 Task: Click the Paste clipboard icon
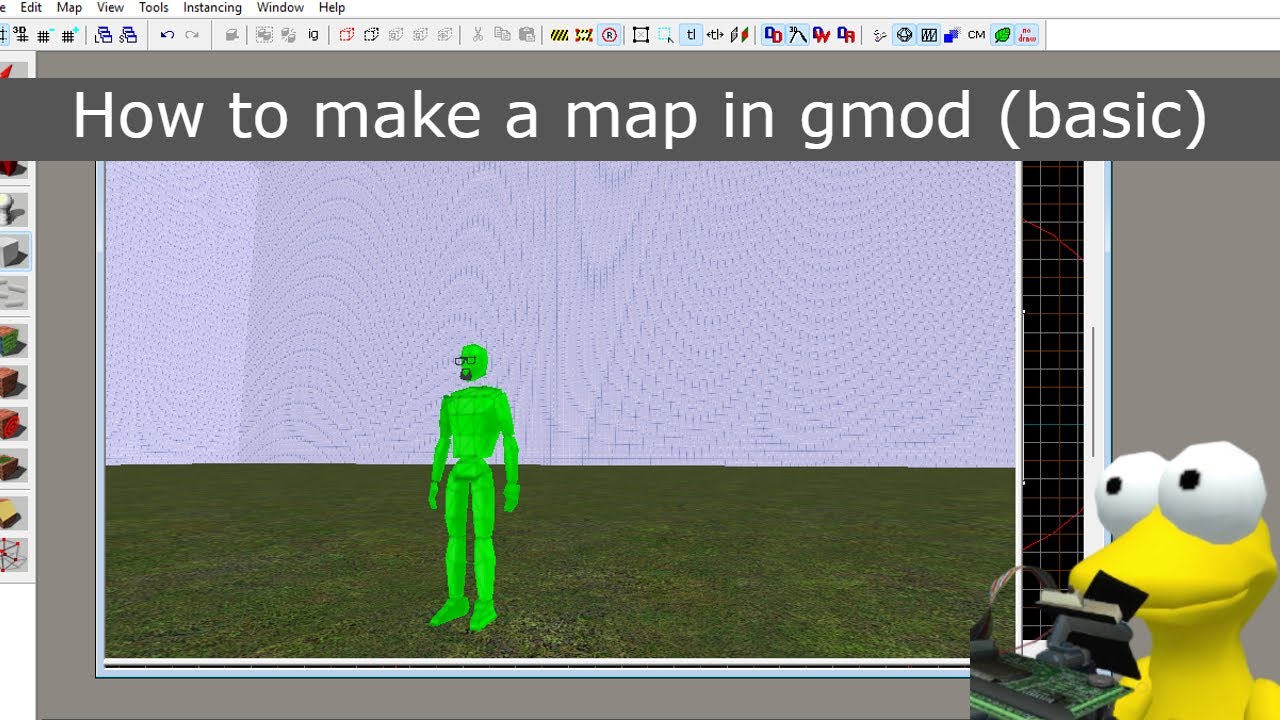pyautogui.click(x=527, y=35)
